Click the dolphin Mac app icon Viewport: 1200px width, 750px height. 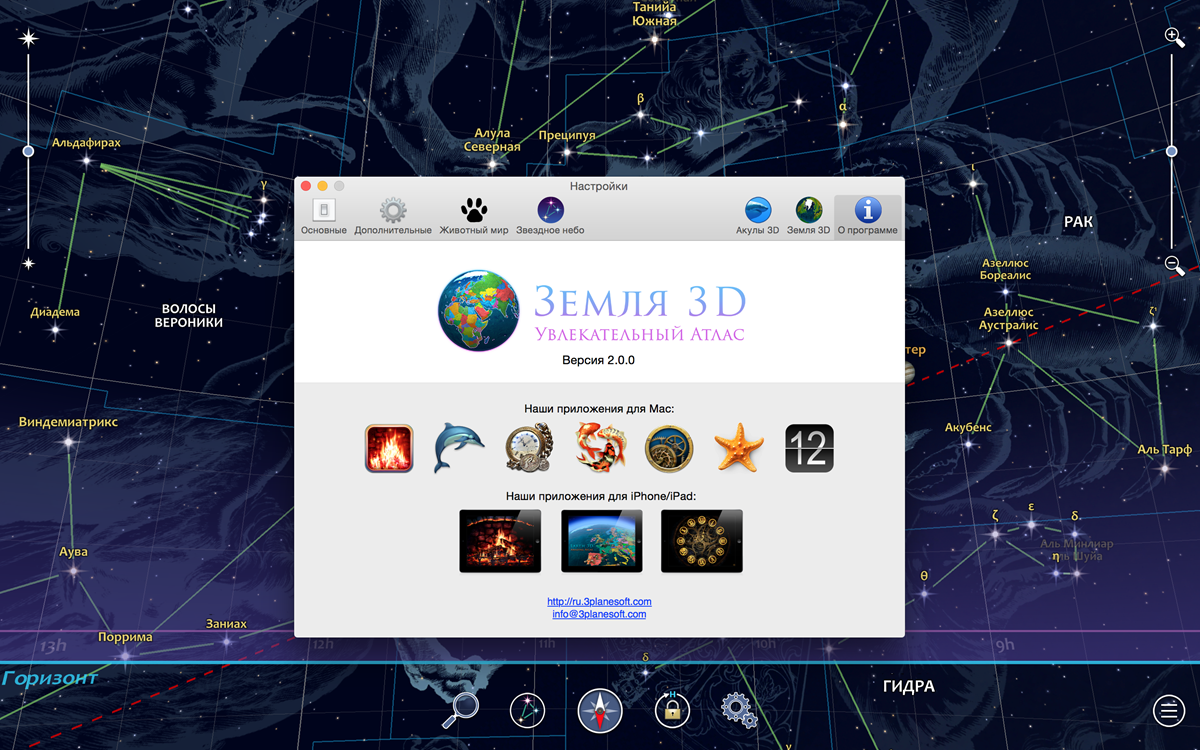(x=459, y=449)
